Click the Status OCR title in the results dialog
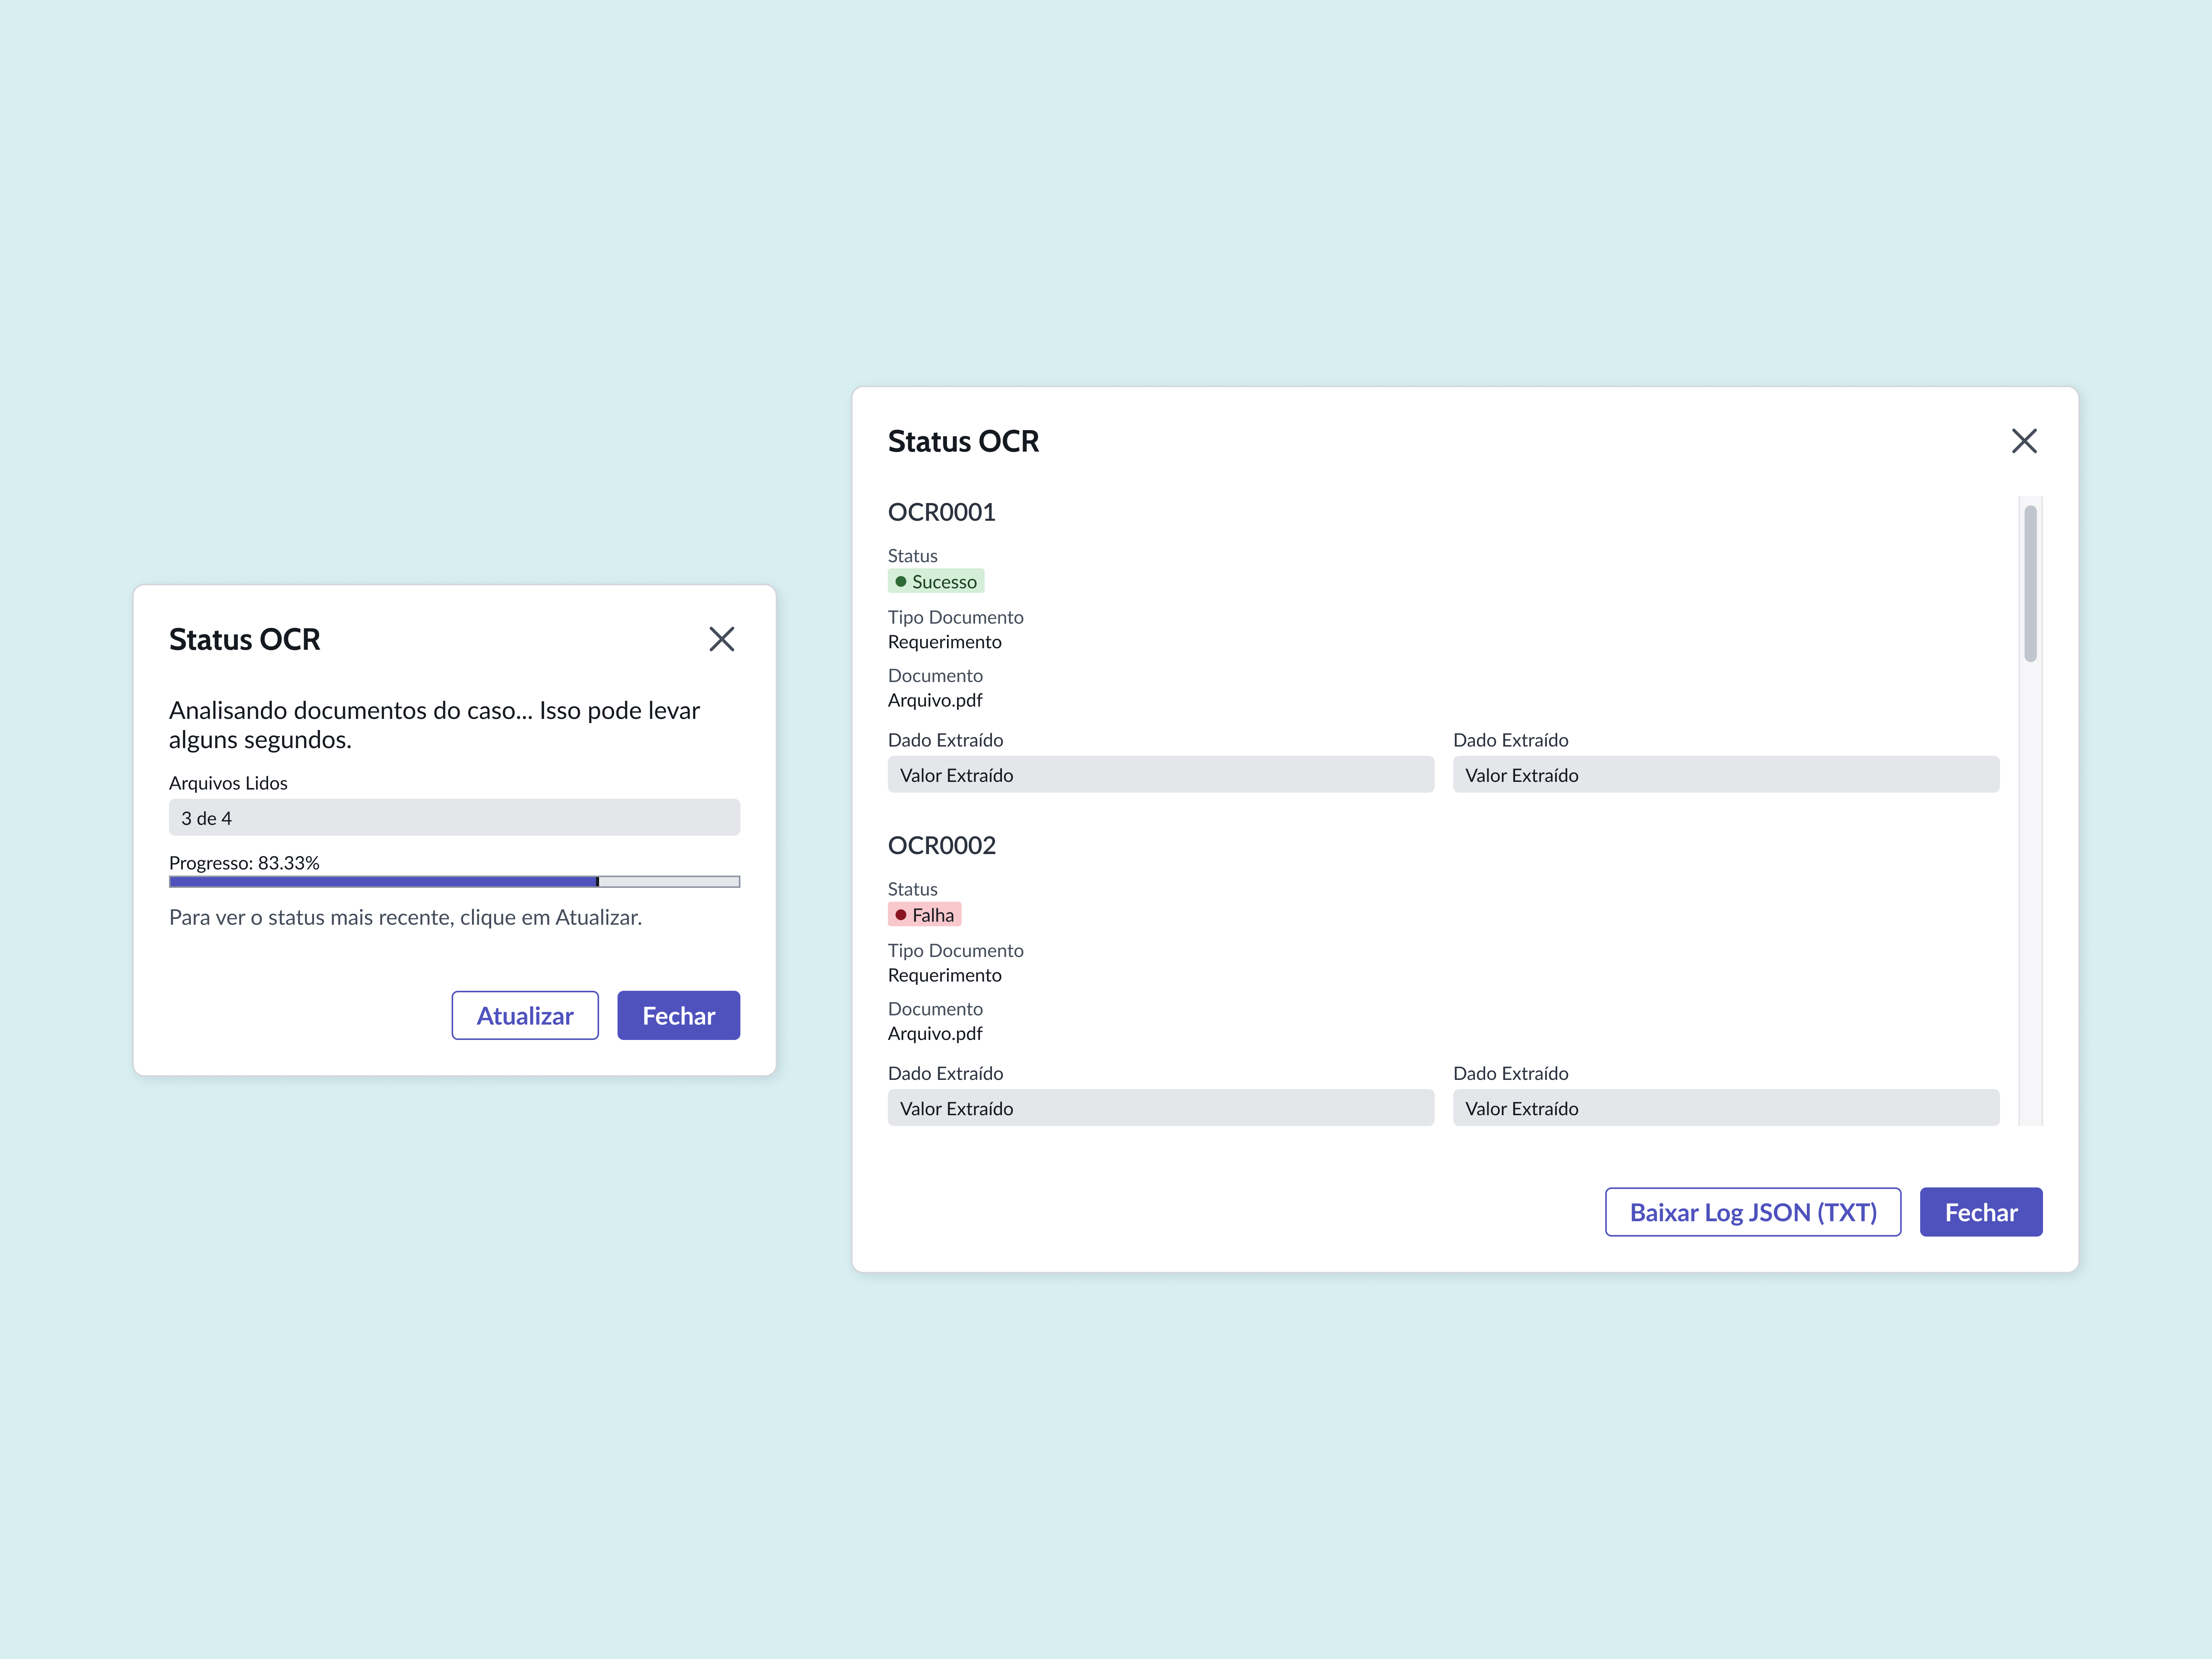Screen dimensions: 2212x1659 [963, 441]
